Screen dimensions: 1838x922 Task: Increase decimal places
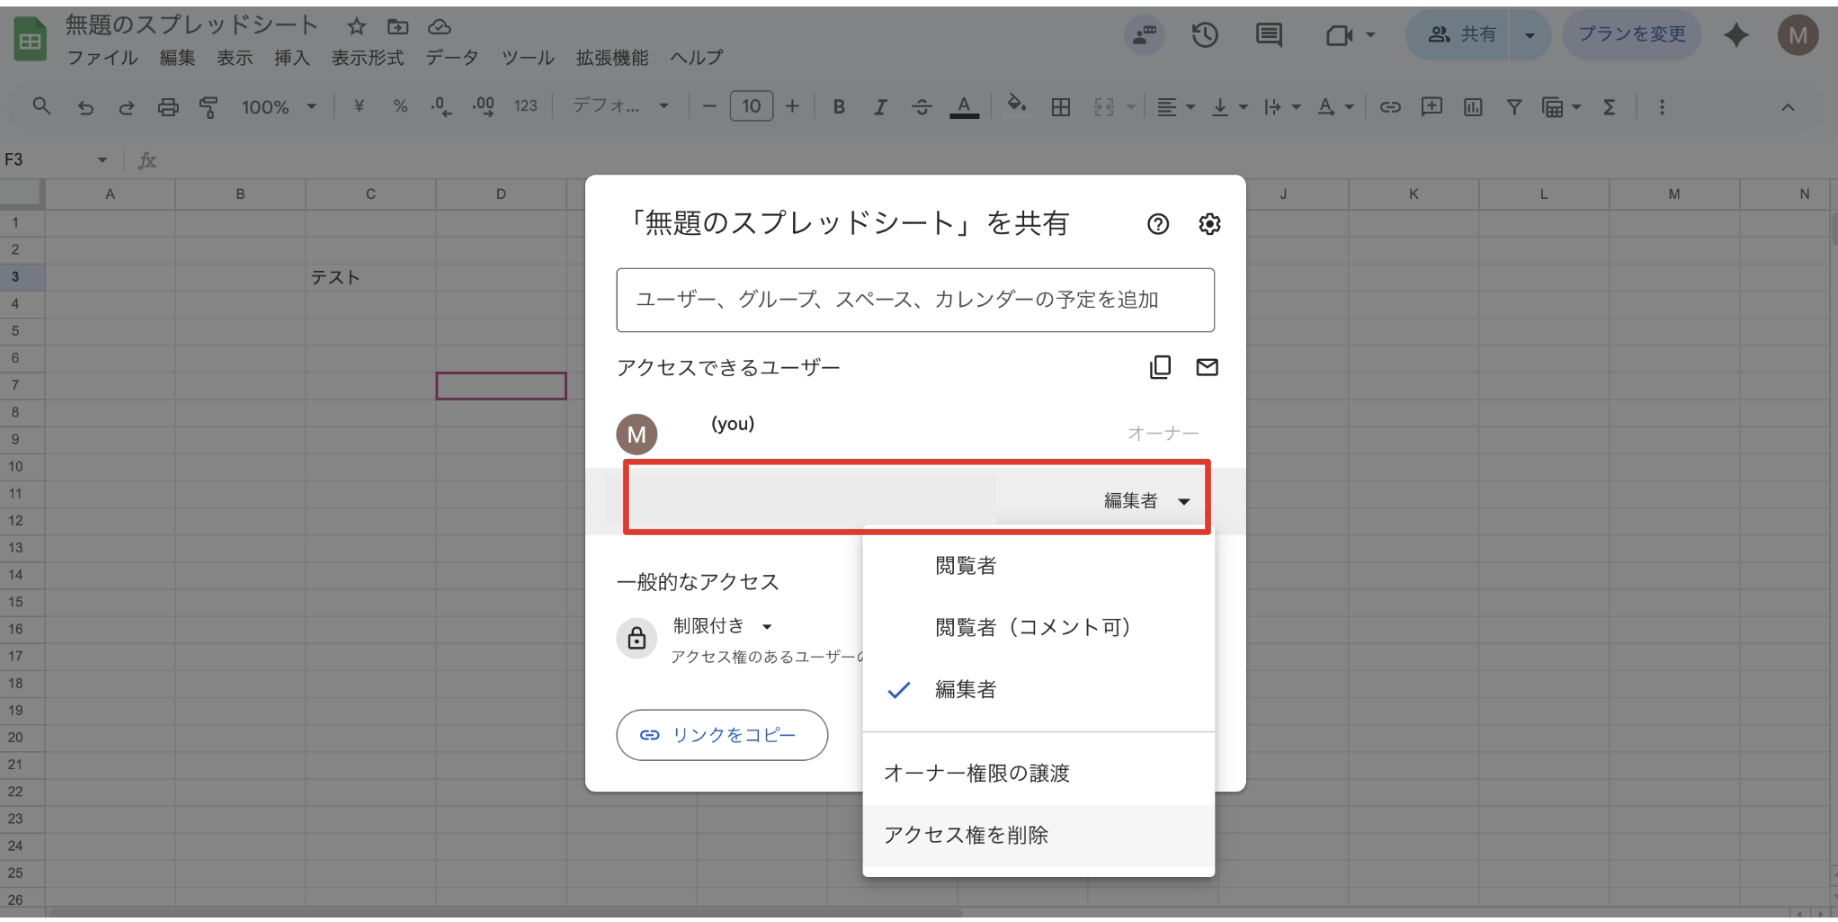coord(483,107)
